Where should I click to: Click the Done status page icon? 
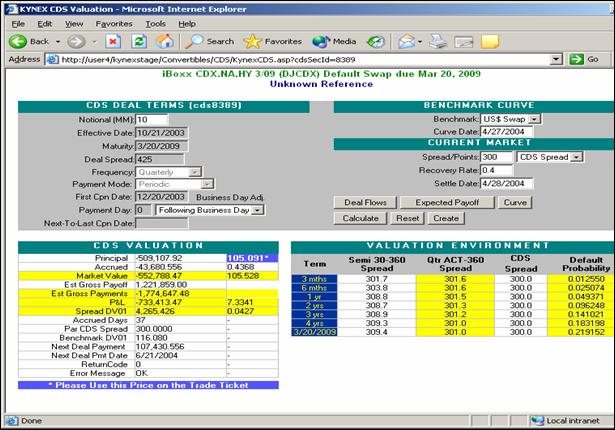point(12,421)
